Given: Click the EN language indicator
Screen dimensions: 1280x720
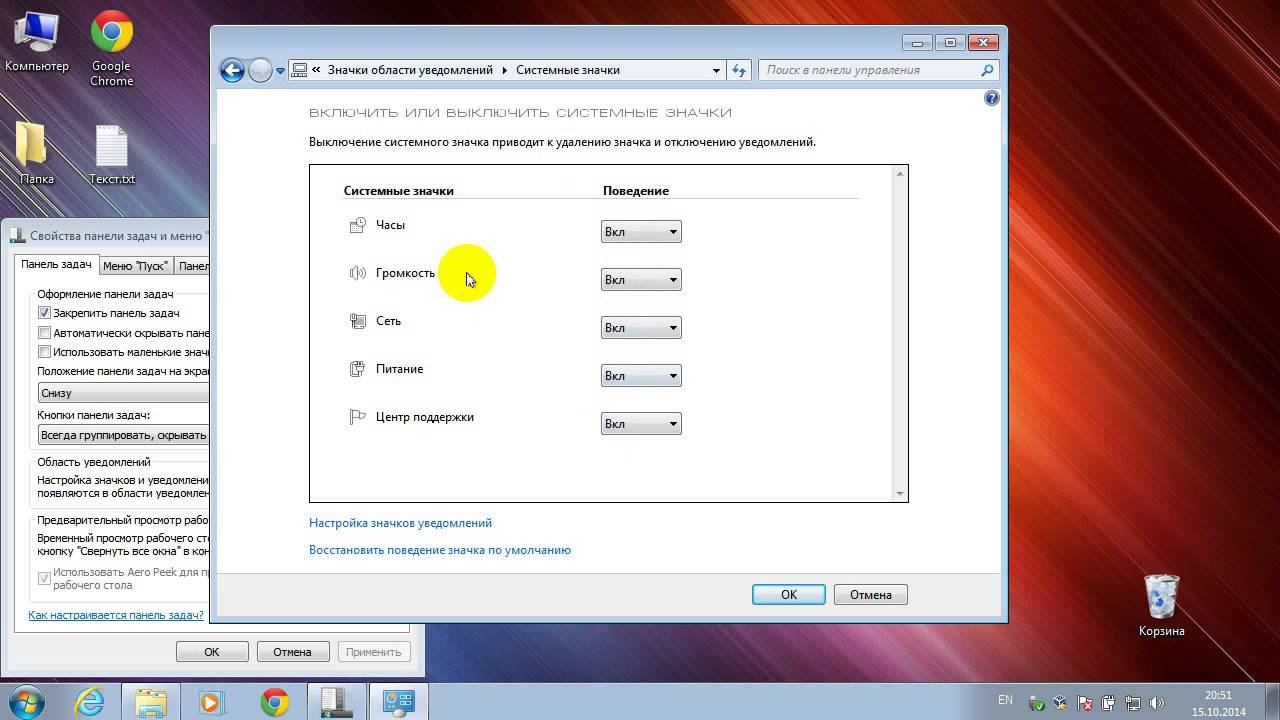Looking at the screenshot, I should 1005,700.
